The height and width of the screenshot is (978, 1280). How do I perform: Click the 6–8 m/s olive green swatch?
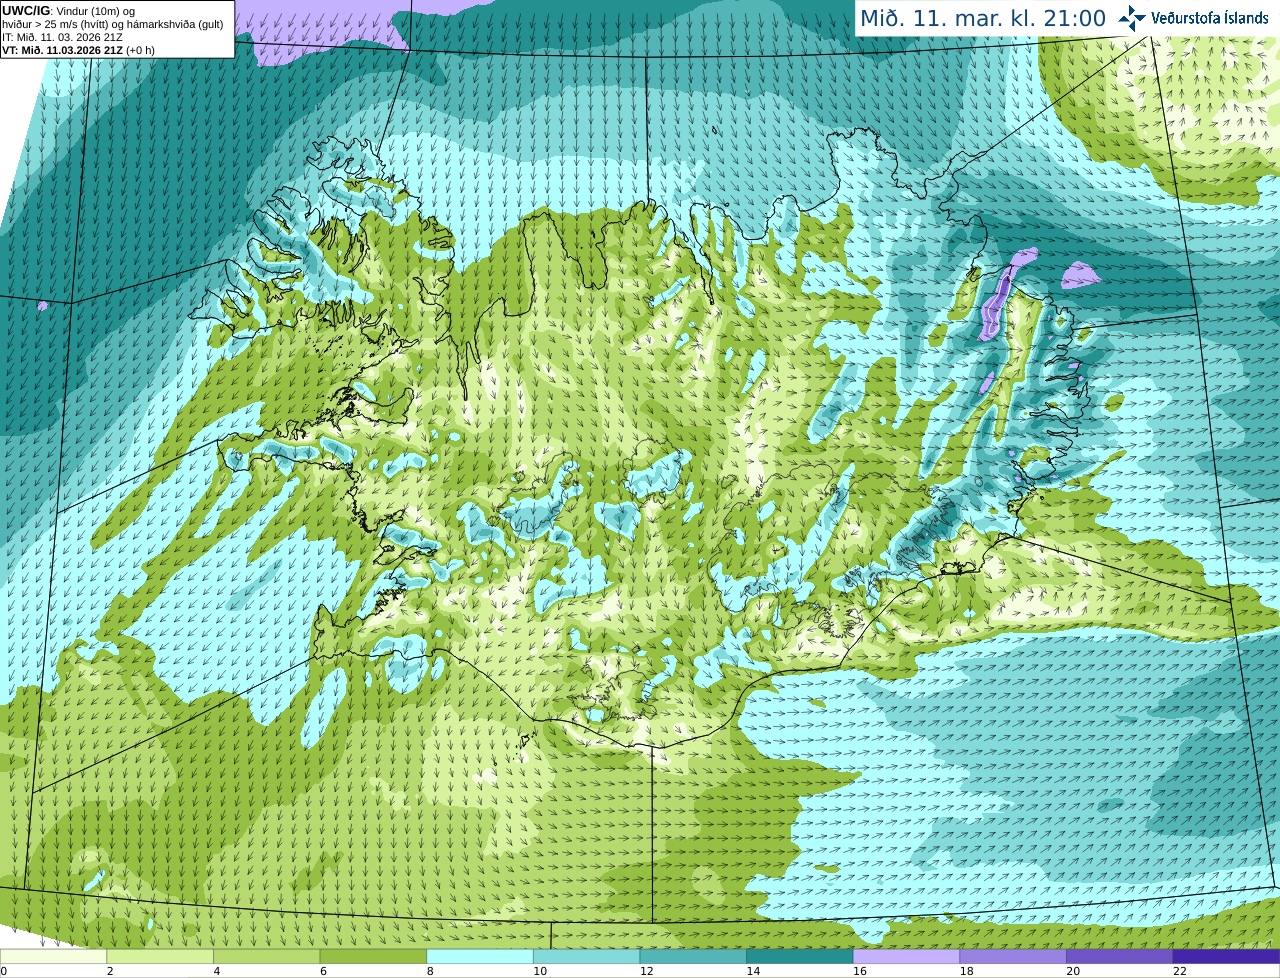click(x=373, y=957)
